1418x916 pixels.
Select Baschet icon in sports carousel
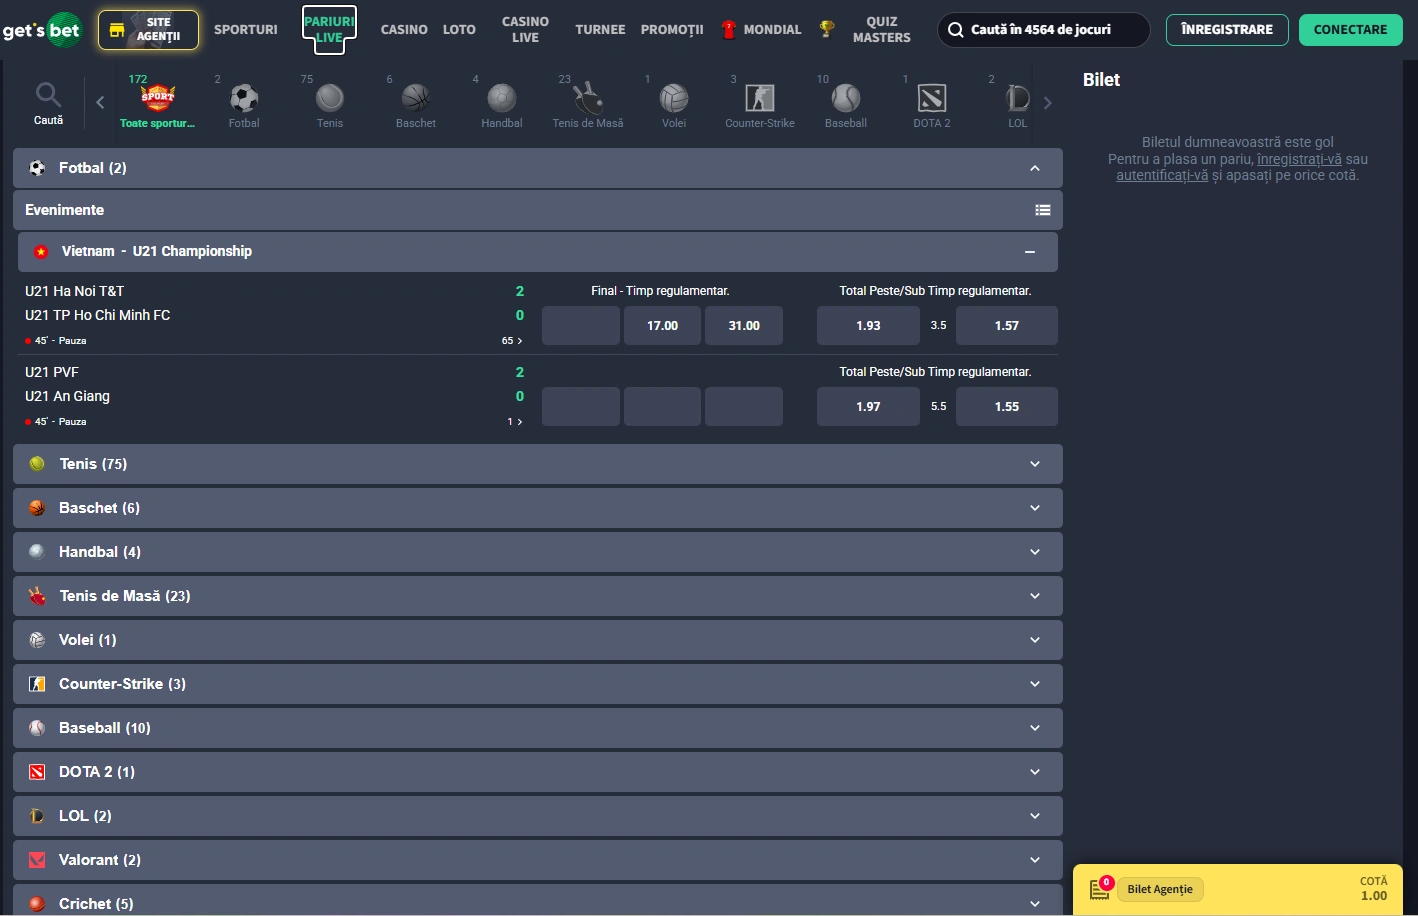(x=416, y=98)
